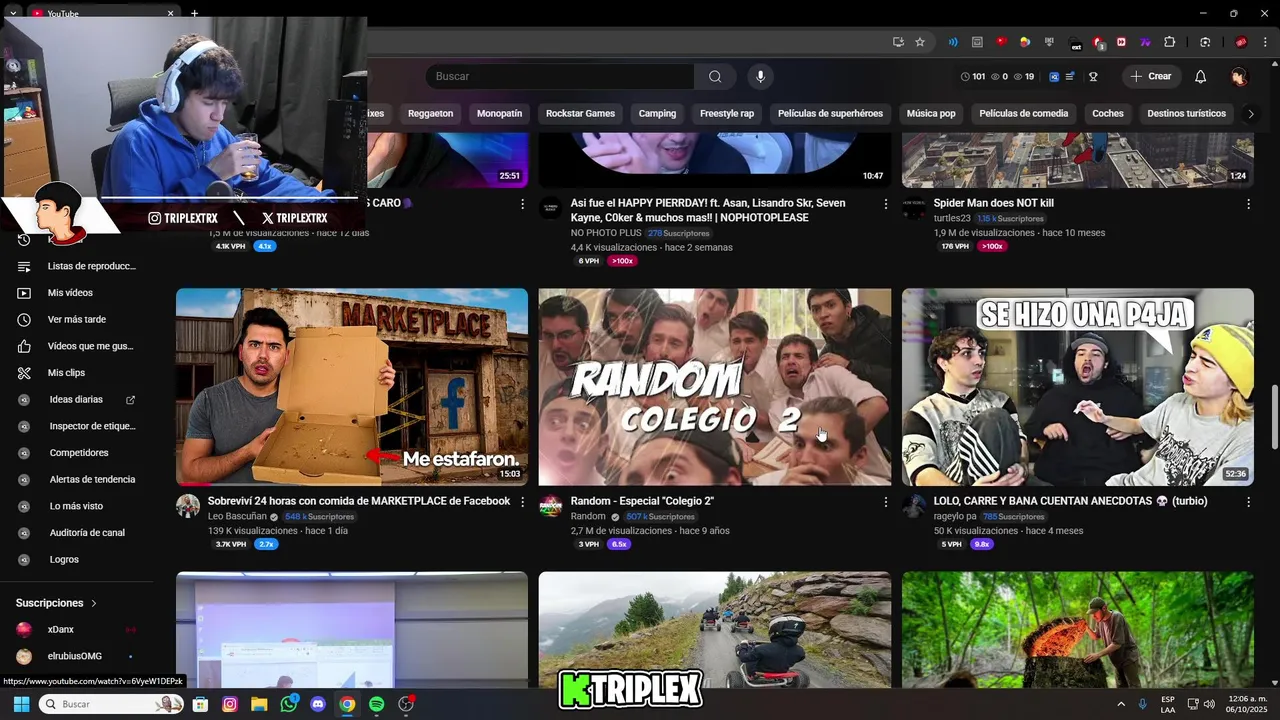Open Ver más tarde in sidebar
Viewport: 1280px width, 720px height.
(78, 320)
